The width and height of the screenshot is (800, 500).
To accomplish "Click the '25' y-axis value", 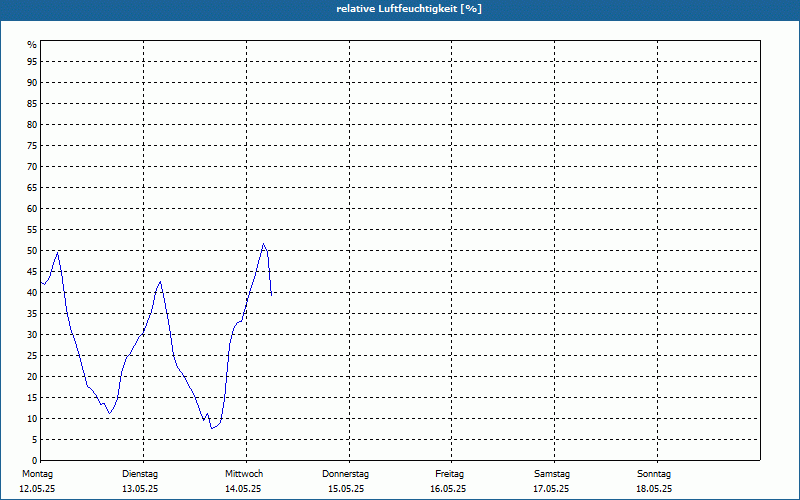I will click(32, 356).
